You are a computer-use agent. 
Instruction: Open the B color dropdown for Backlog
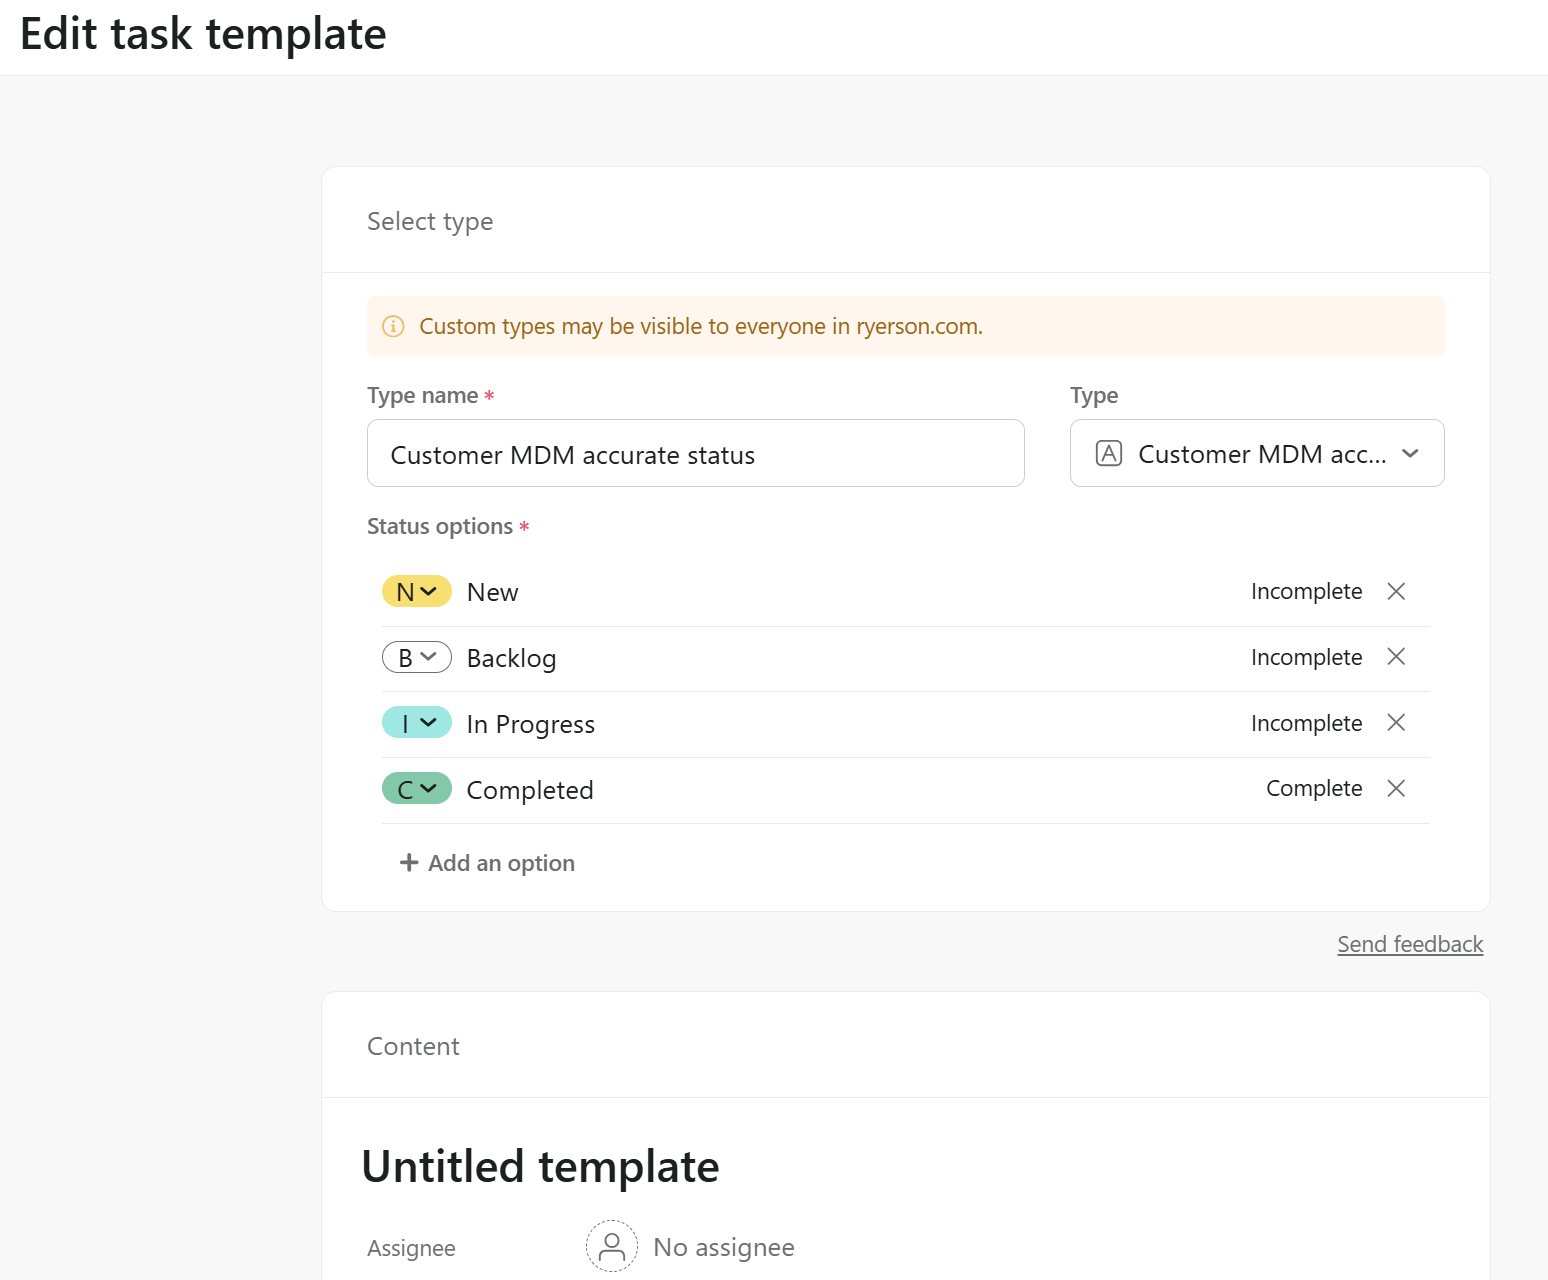point(417,657)
